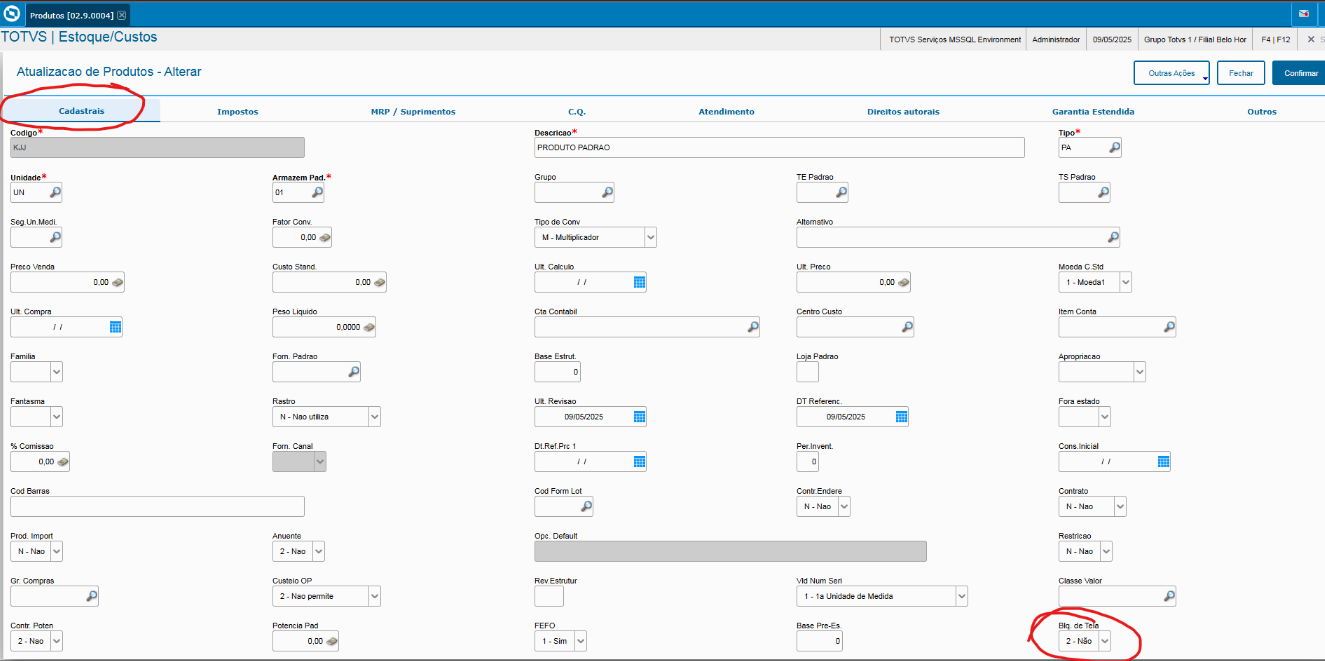
Task: Open the Alternativo search magnifier
Action: click(x=1112, y=238)
